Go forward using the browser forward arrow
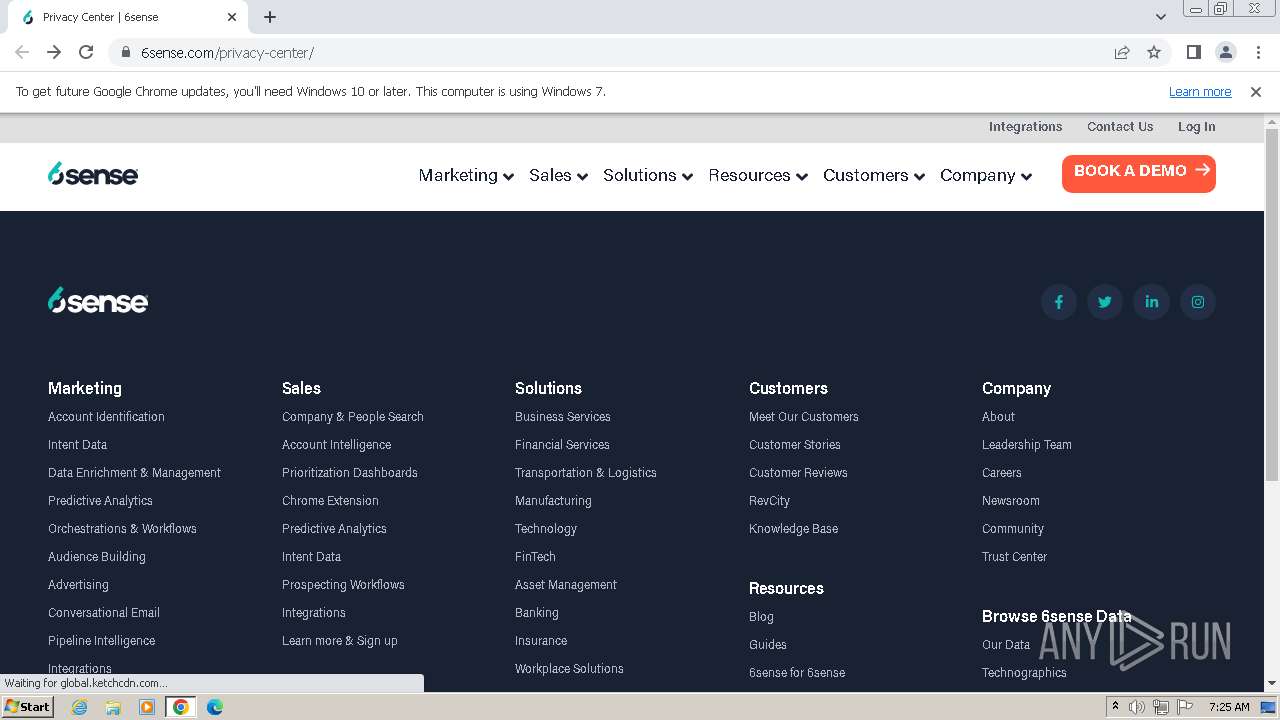The height and width of the screenshot is (720, 1280). 54,52
